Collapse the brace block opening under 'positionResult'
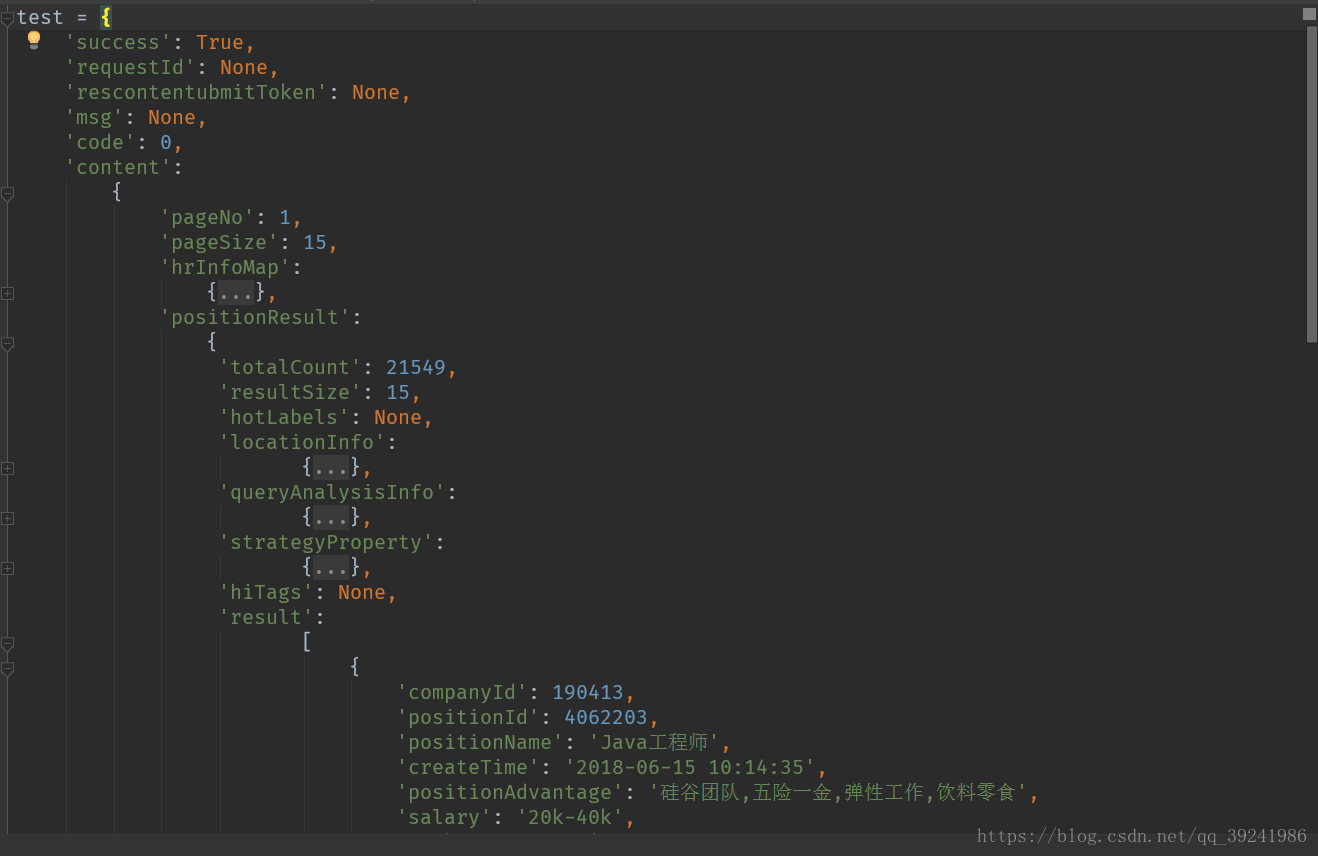The width and height of the screenshot is (1318, 856). point(7,343)
